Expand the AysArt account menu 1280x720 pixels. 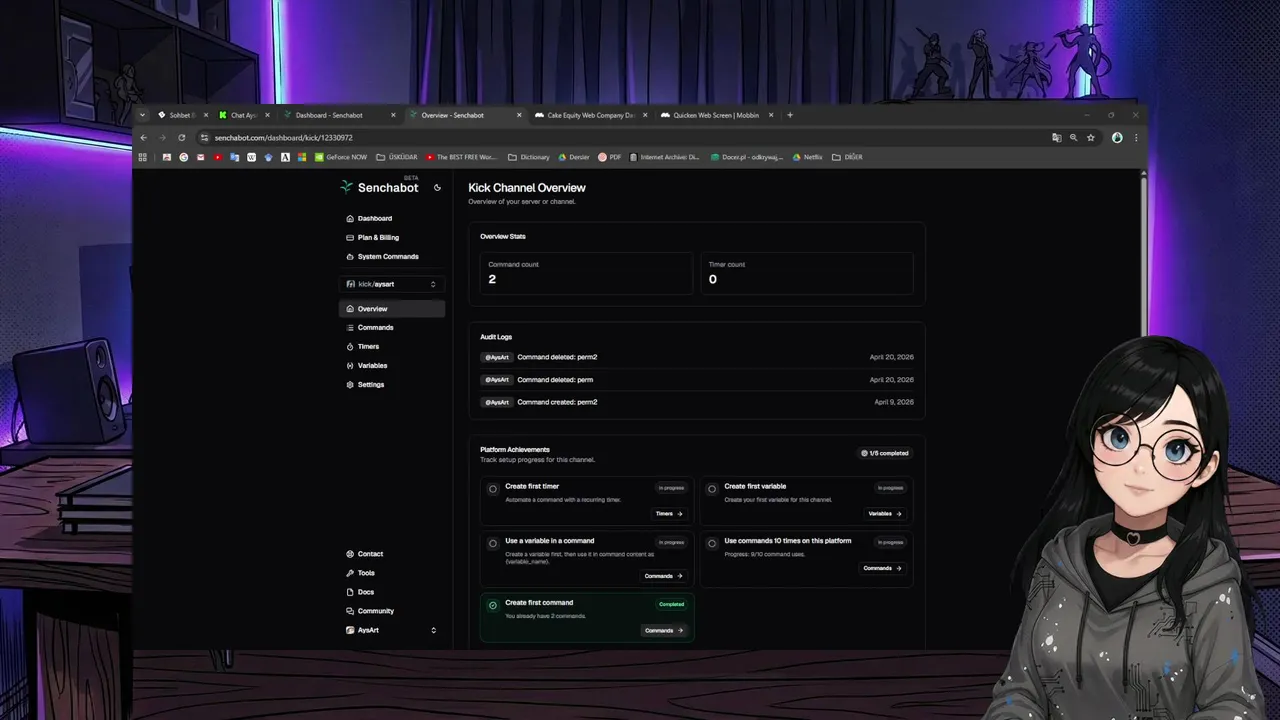coord(392,630)
